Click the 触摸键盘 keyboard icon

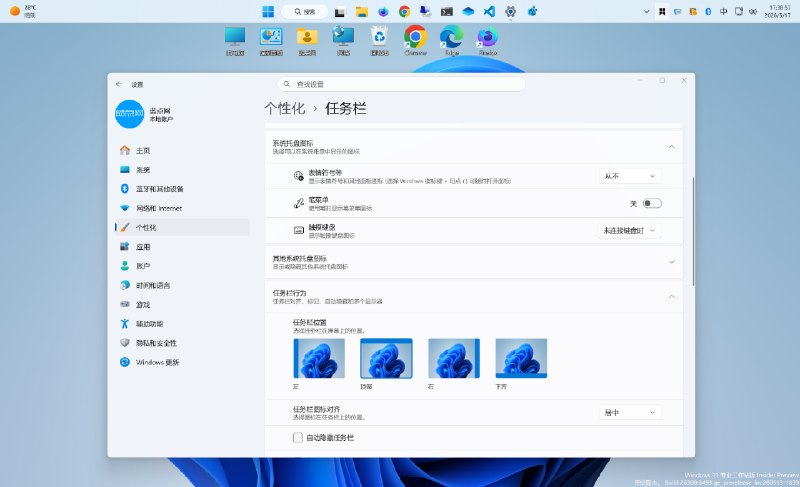[298, 230]
